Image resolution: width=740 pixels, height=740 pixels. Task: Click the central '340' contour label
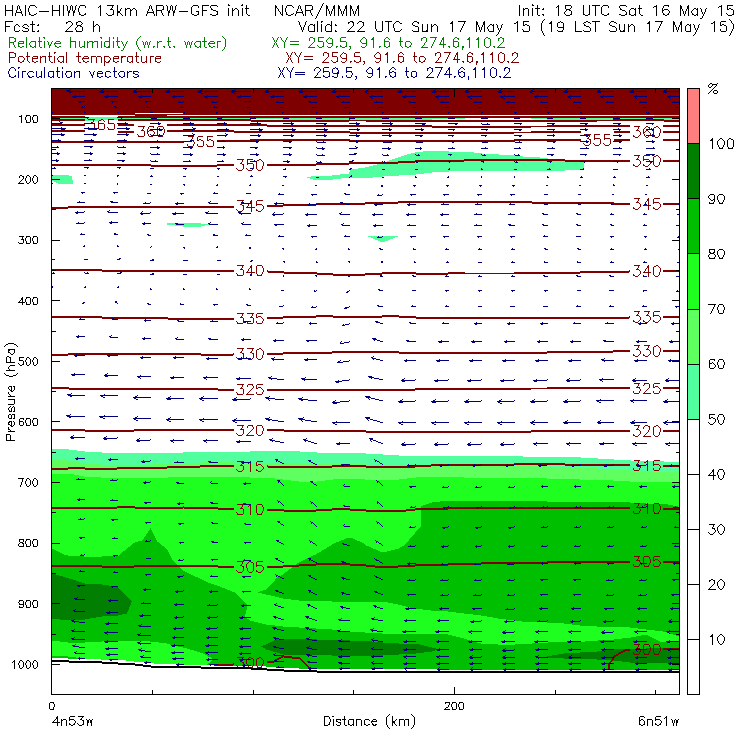pos(250,271)
